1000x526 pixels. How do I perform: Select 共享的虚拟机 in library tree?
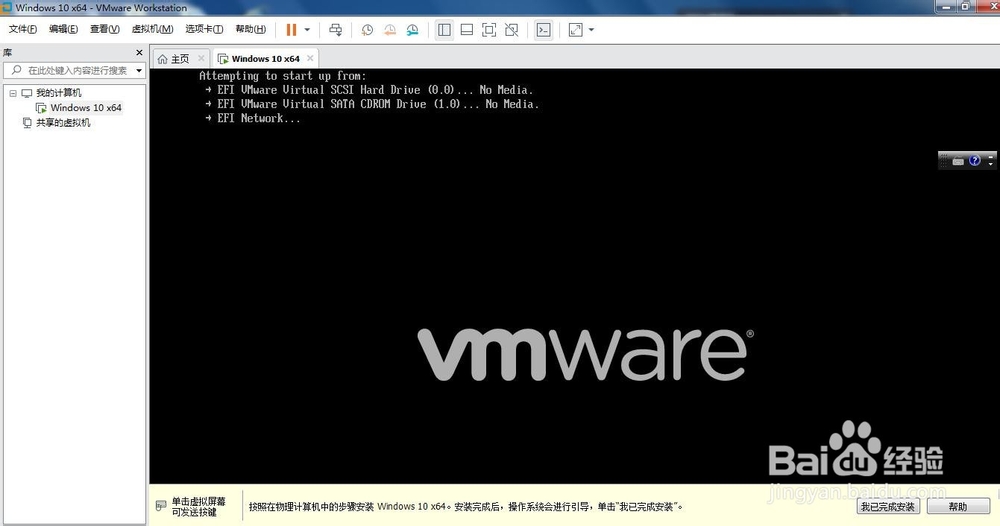coord(63,123)
